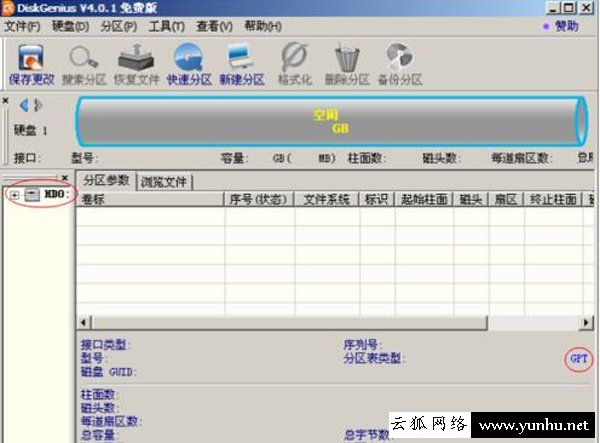This screenshot has width=600, height=443.
Task: Go to previous disk with left arrow
Action: (x=24, y=105)
